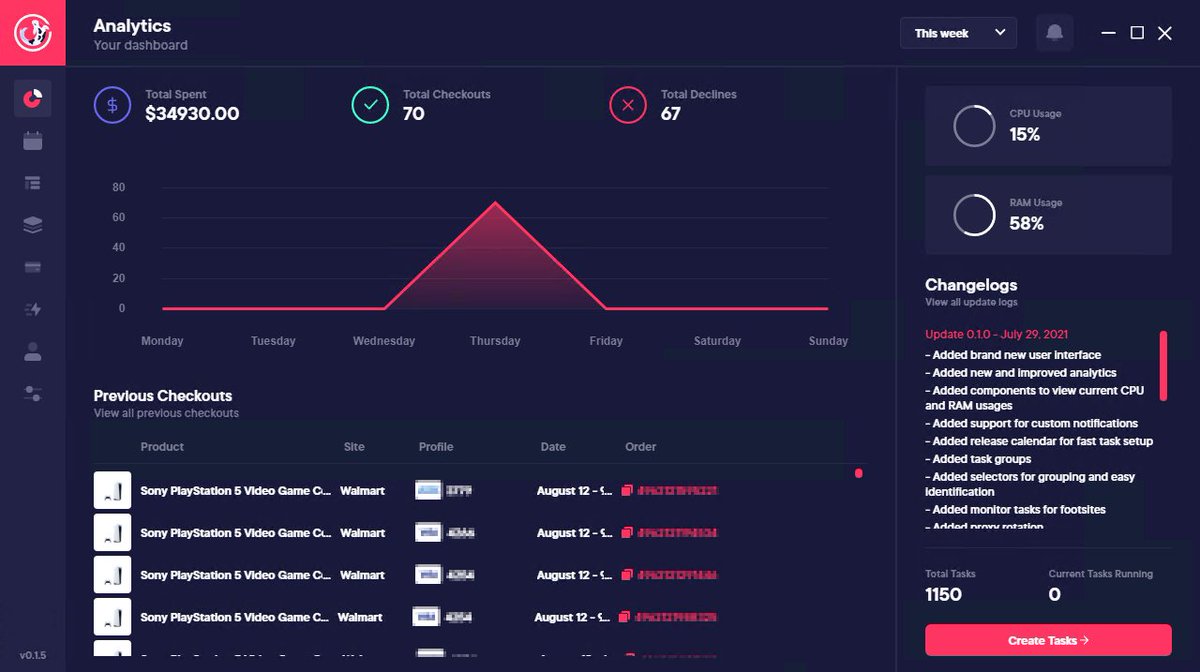
Task: Click the checkmark Total Checkouts icon
Action: 370,104
